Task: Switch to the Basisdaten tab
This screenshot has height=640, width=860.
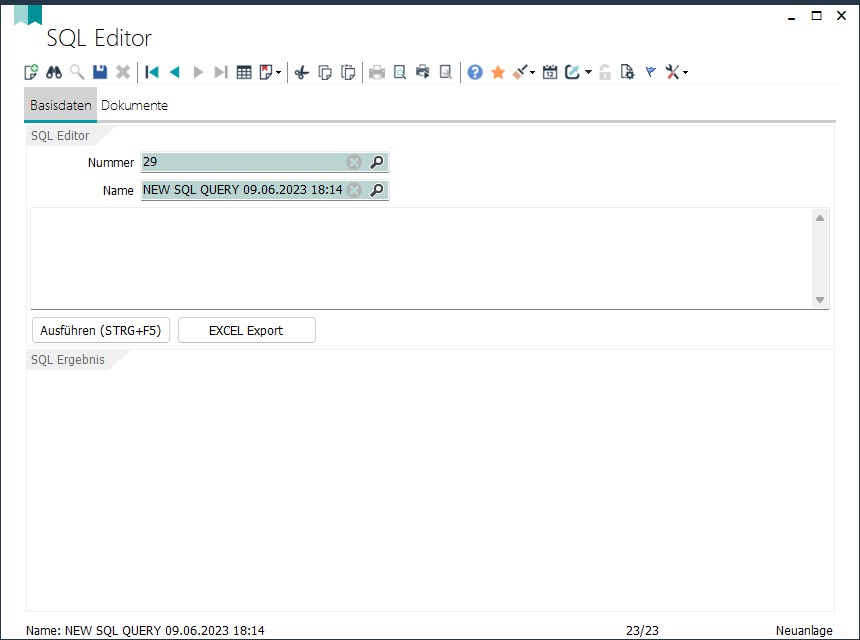Action: [x=60, y=105]
